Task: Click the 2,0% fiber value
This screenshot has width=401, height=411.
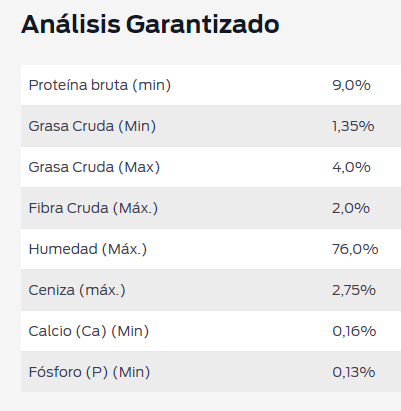Action: (x=351, y=208)
